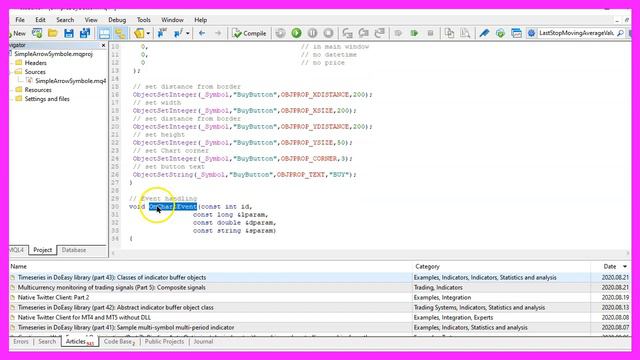The image size is (640, 360).
Task: Navigate back with the left arrow
Action: [202, 33]
